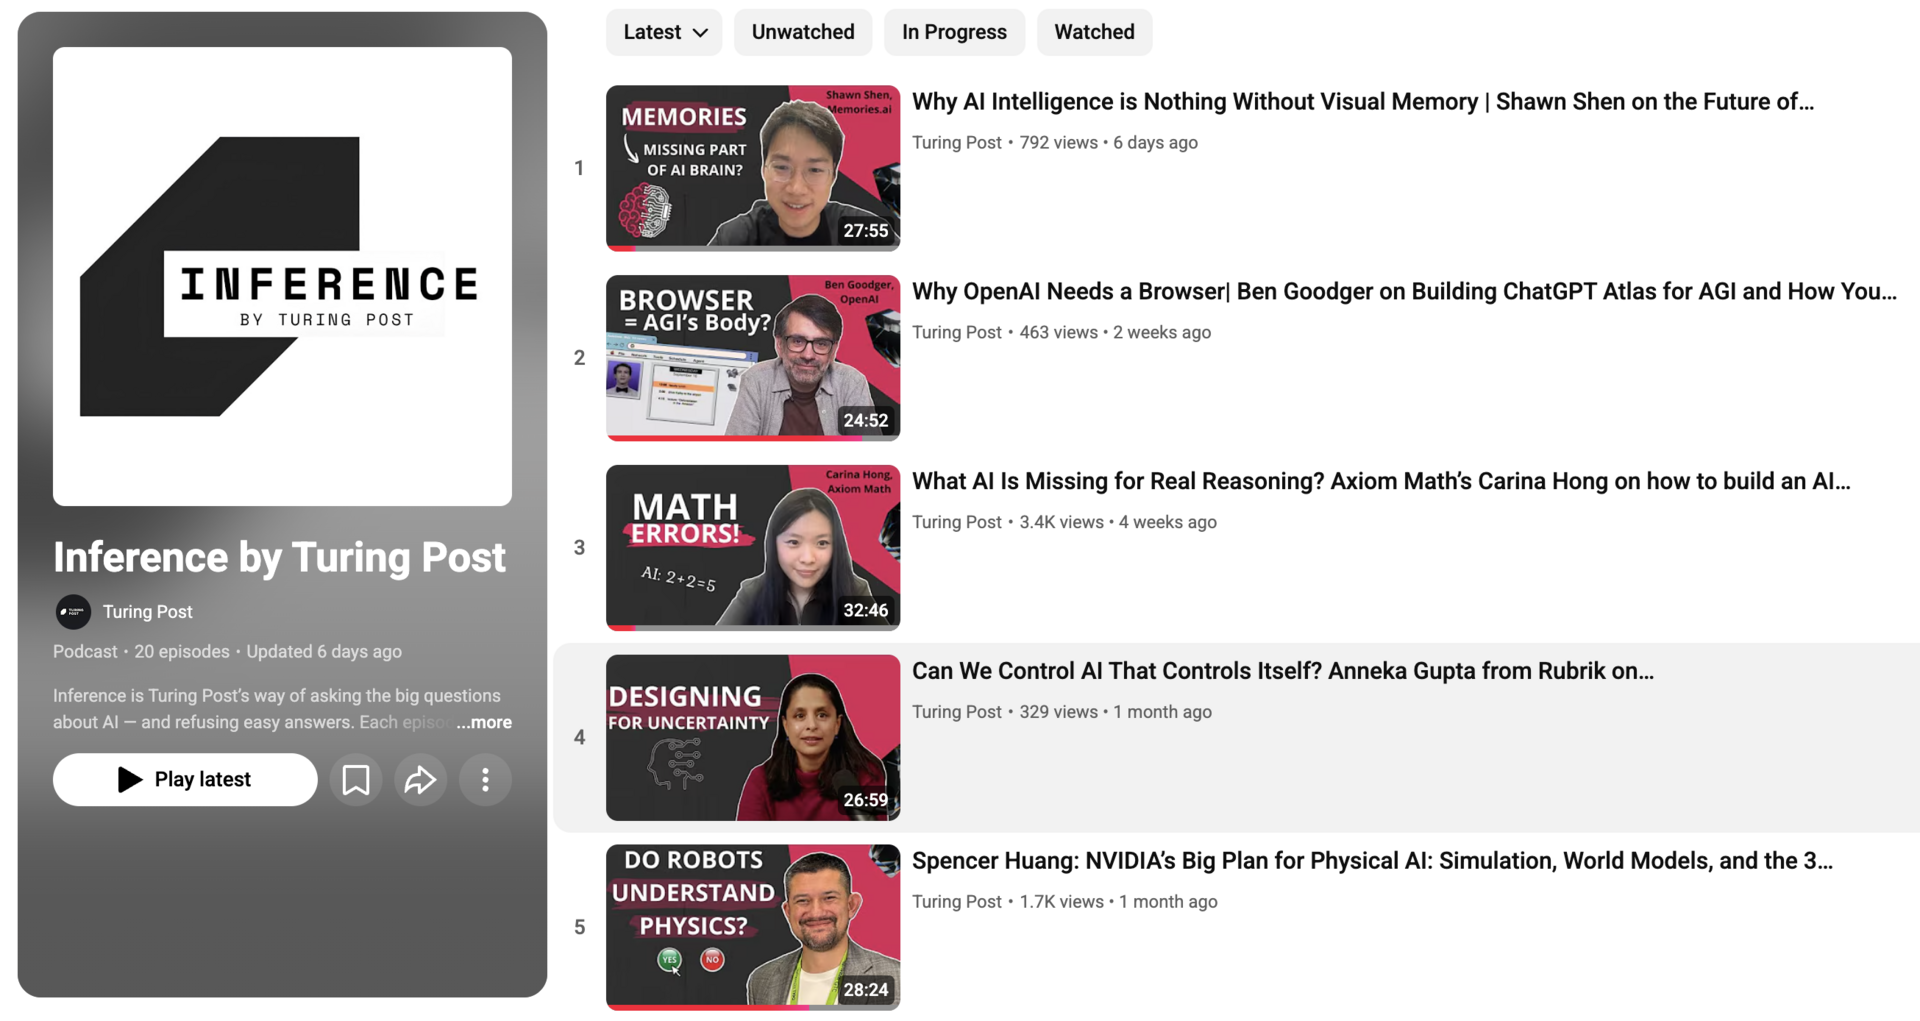Click the Ben Goodger ChatGPT Atlas title

(x=1403, y=292)
